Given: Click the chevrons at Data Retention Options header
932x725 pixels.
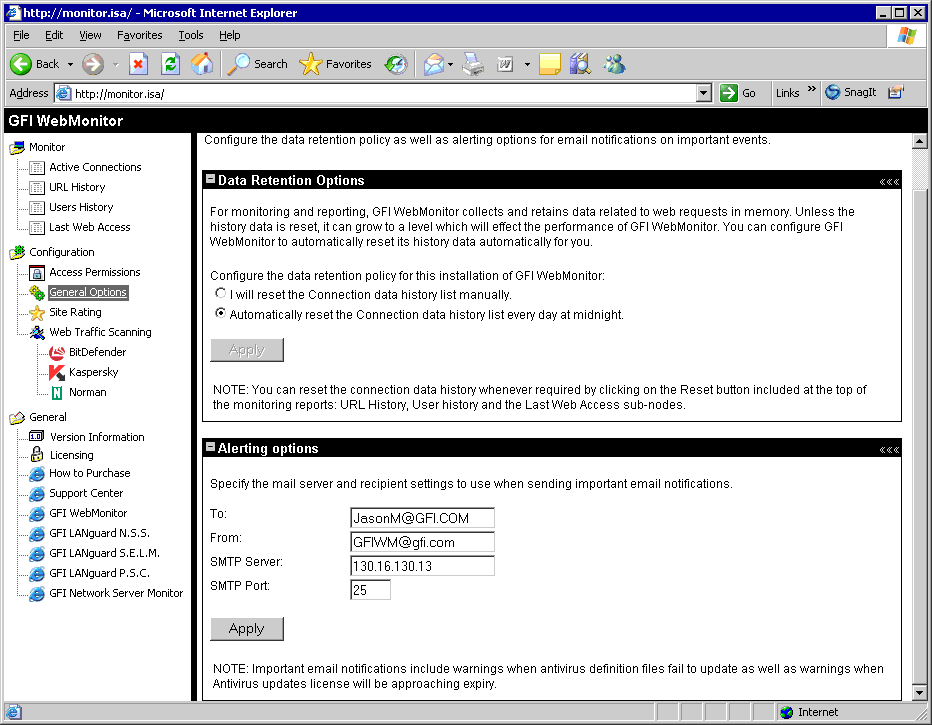Looking at the screenshot, I should 889,182.
